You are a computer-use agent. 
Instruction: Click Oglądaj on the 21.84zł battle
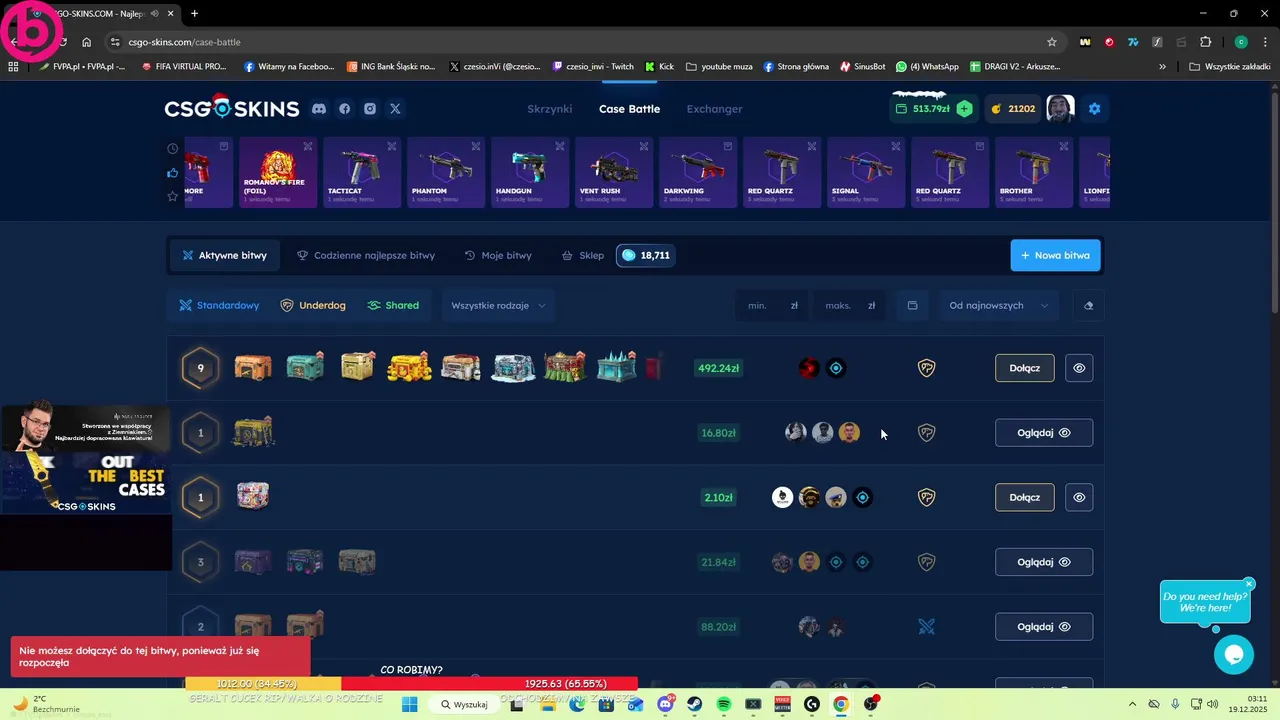point(1044,562)
